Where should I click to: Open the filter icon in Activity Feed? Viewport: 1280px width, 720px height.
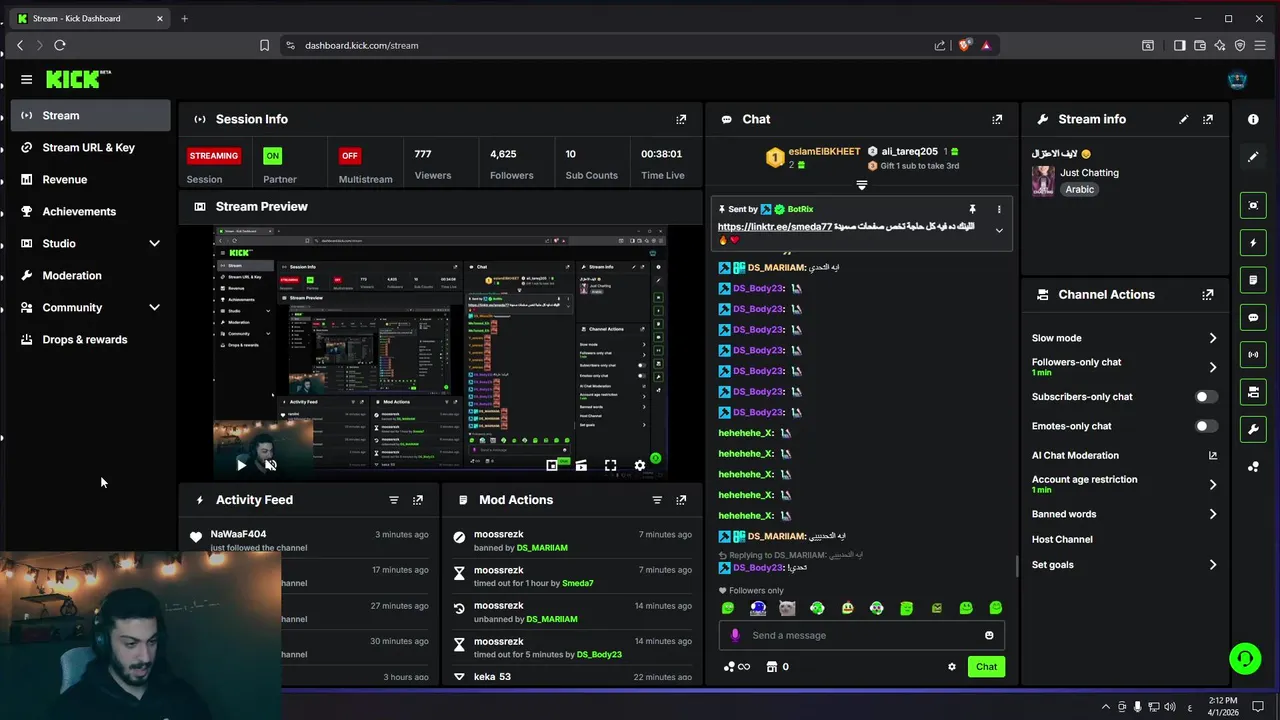tap(393, 500)
